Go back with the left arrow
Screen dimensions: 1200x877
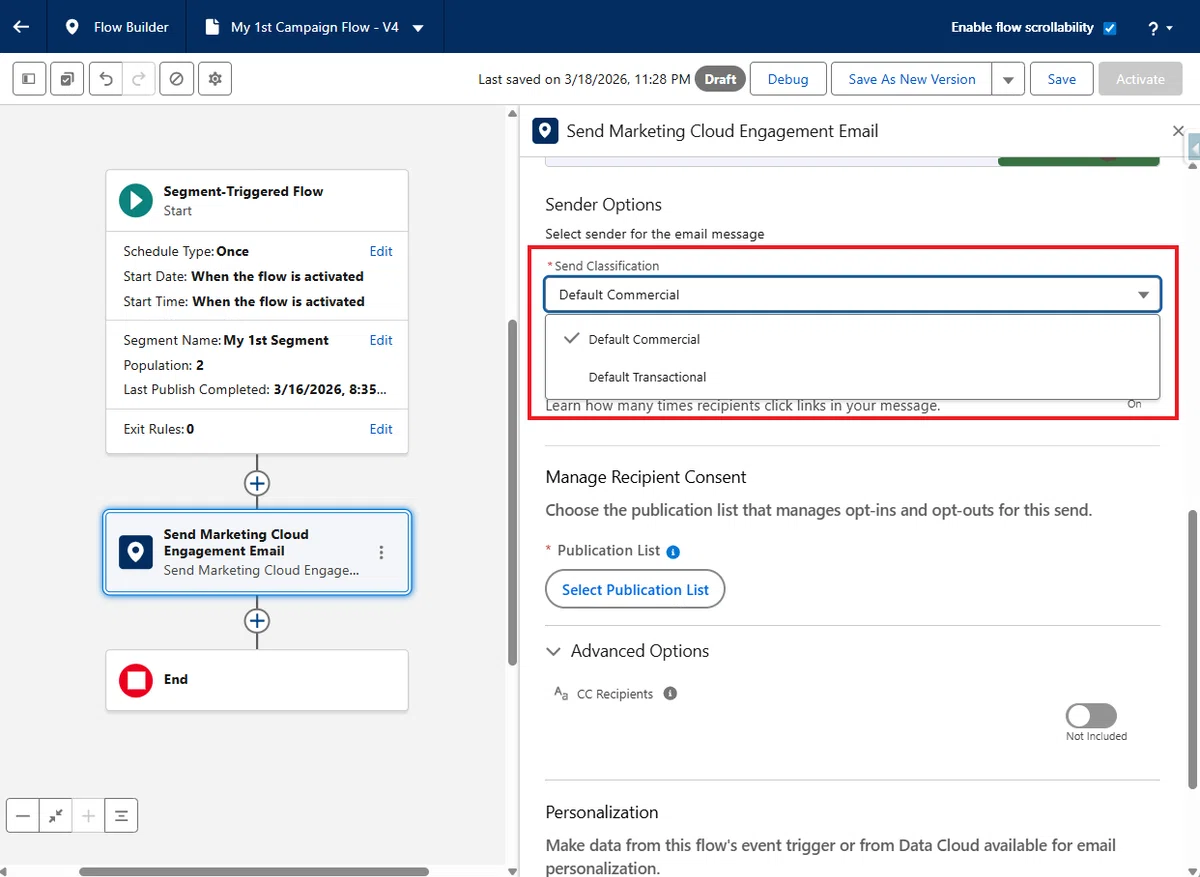21,27
